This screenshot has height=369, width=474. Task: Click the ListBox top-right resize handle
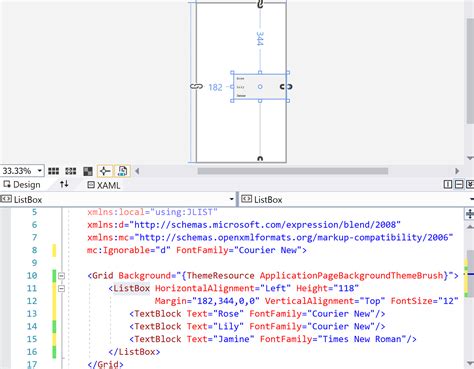pos(288,73)
